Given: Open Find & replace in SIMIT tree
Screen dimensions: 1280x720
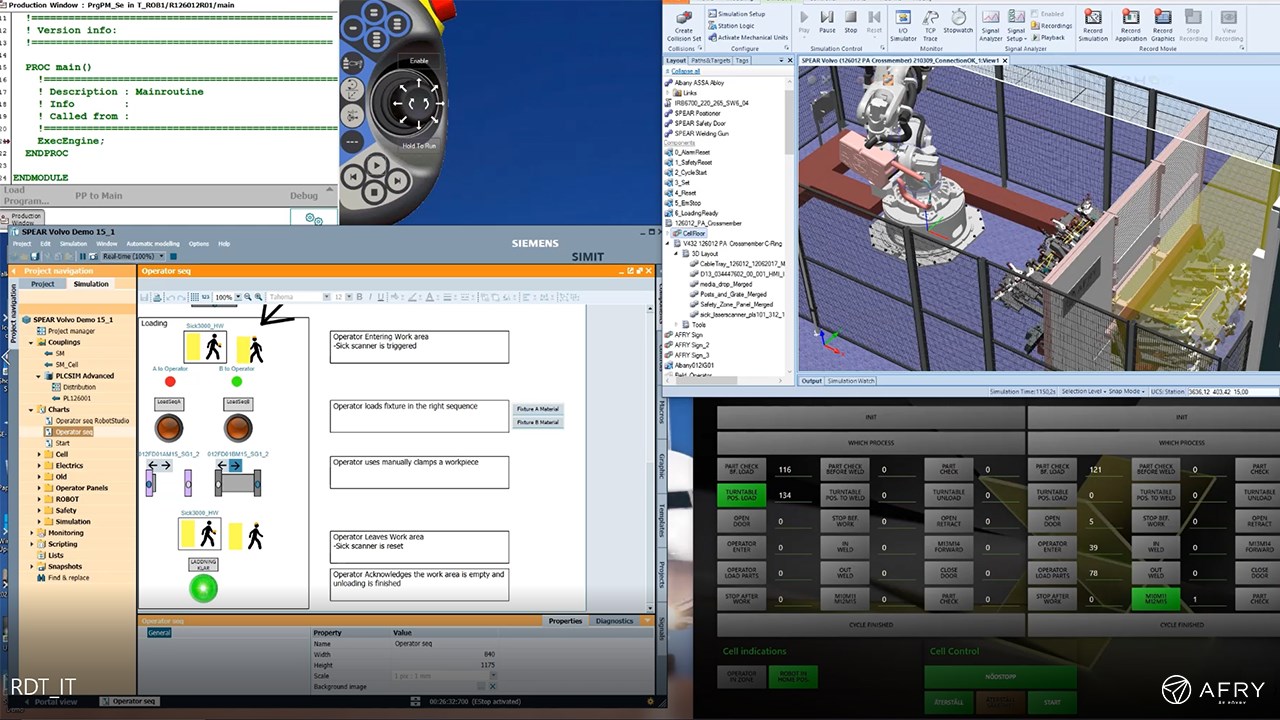Looking at the screenshot, I should pos(62,577).
